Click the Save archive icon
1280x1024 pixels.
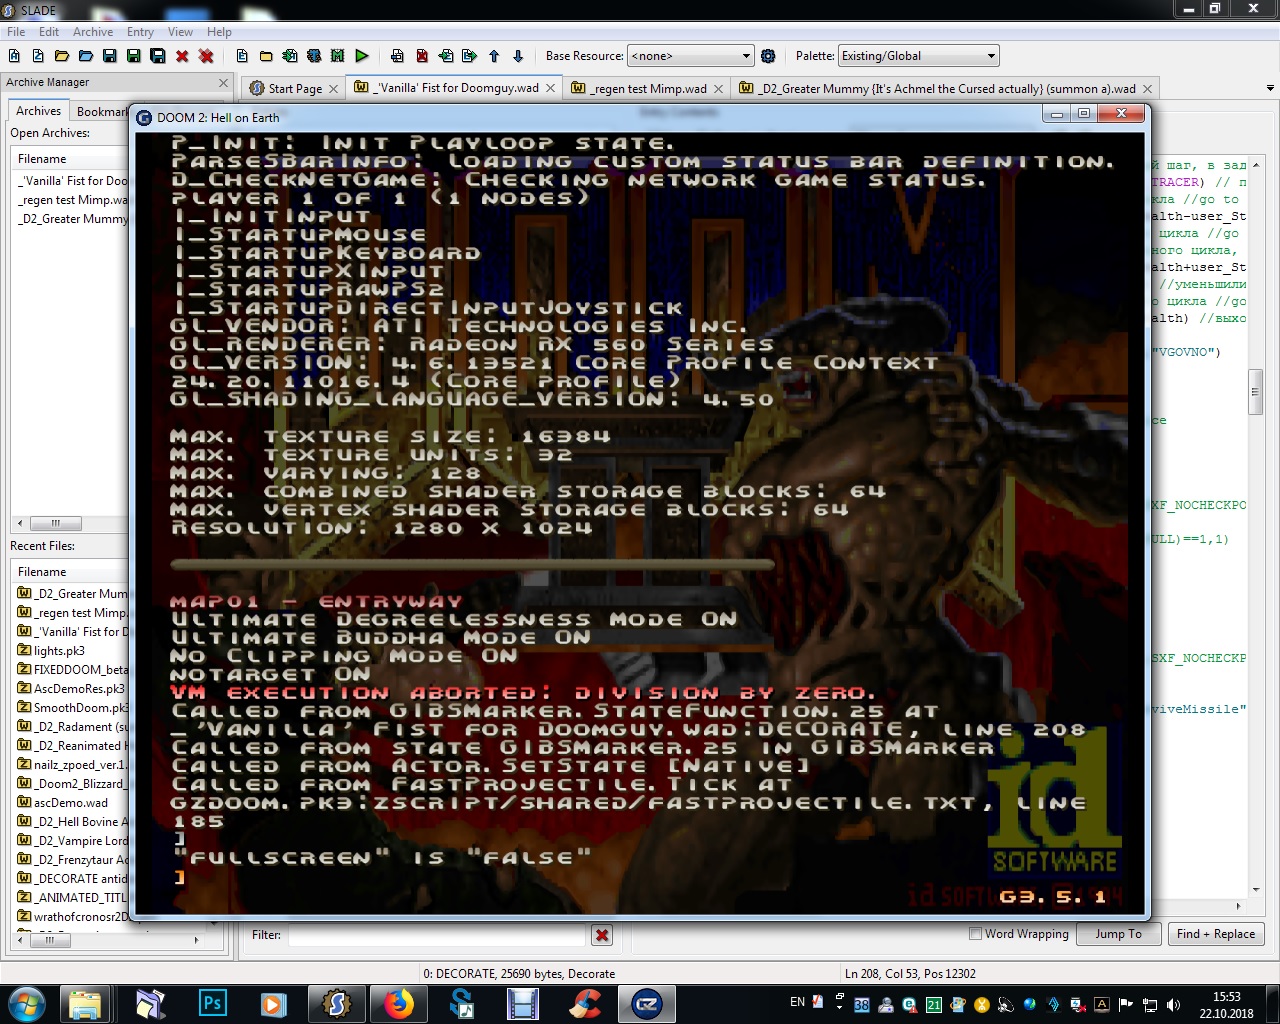tap(110, 56)
